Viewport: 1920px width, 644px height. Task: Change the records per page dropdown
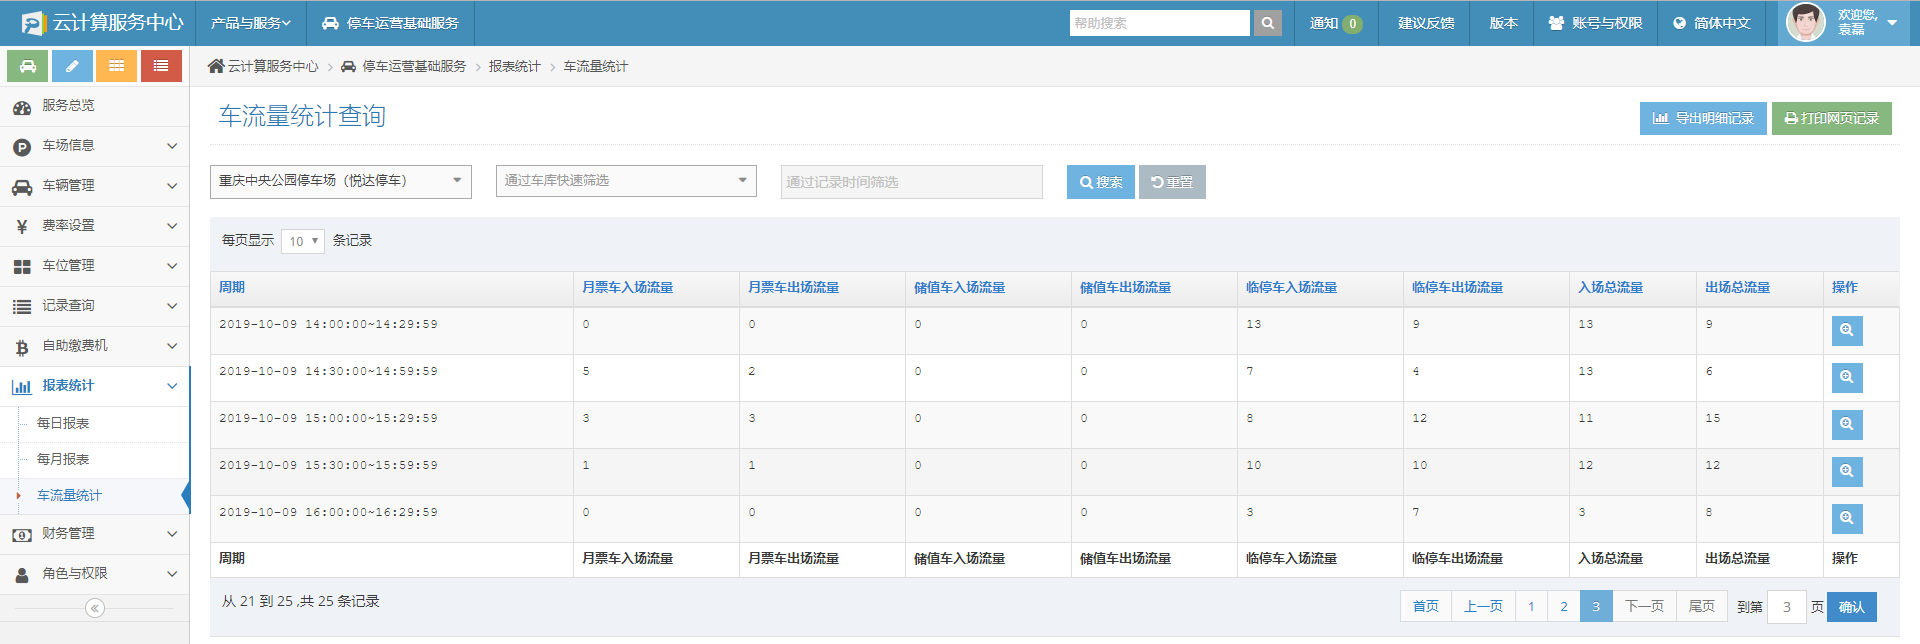[x=302, y=241]
